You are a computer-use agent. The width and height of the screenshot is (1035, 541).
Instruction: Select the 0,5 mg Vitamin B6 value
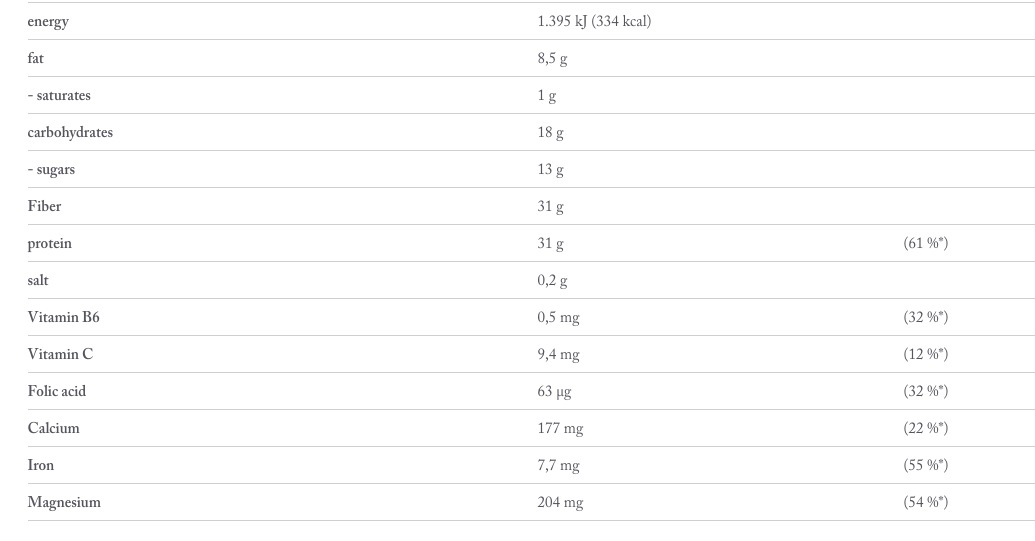(558, 317)
